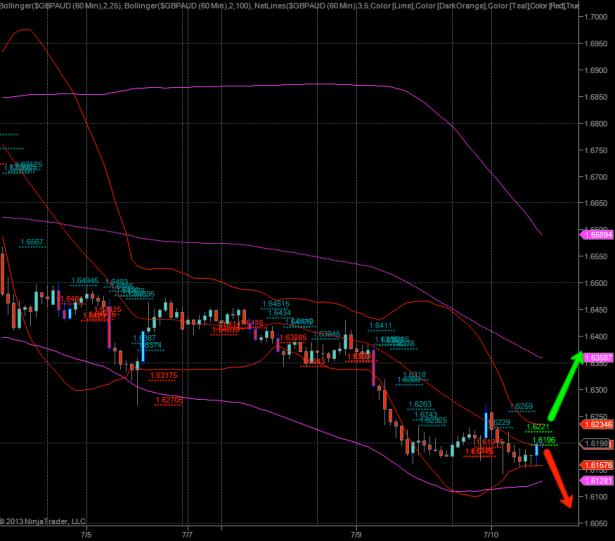Select the magenta 1.63587 price marker
This screenshot has width=615, height=541.
point(596,357)
